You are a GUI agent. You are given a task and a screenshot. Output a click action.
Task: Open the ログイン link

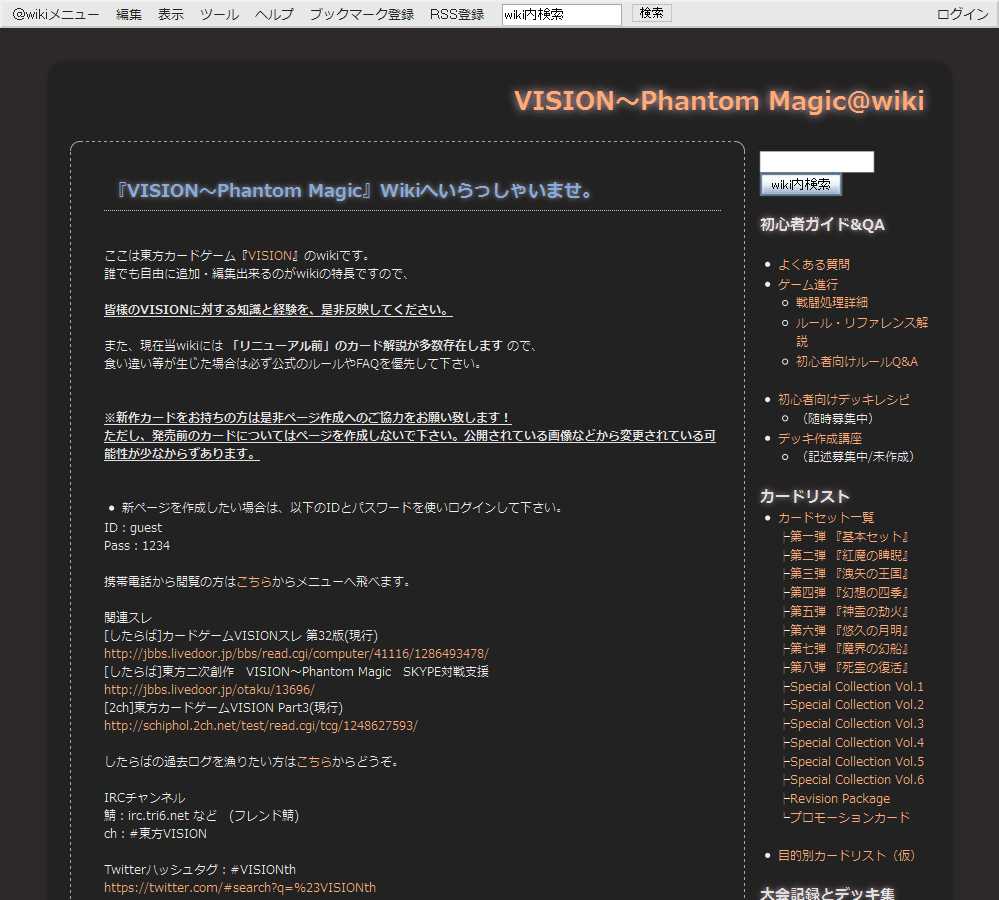(x=962, y=14)
